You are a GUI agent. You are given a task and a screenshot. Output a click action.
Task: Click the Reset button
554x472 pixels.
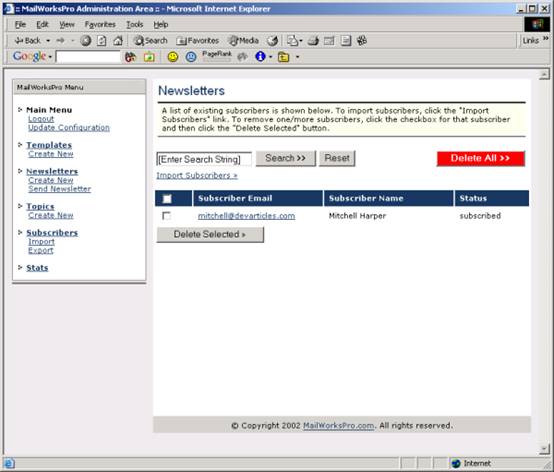pyautogui.click(x=337, y=158)
